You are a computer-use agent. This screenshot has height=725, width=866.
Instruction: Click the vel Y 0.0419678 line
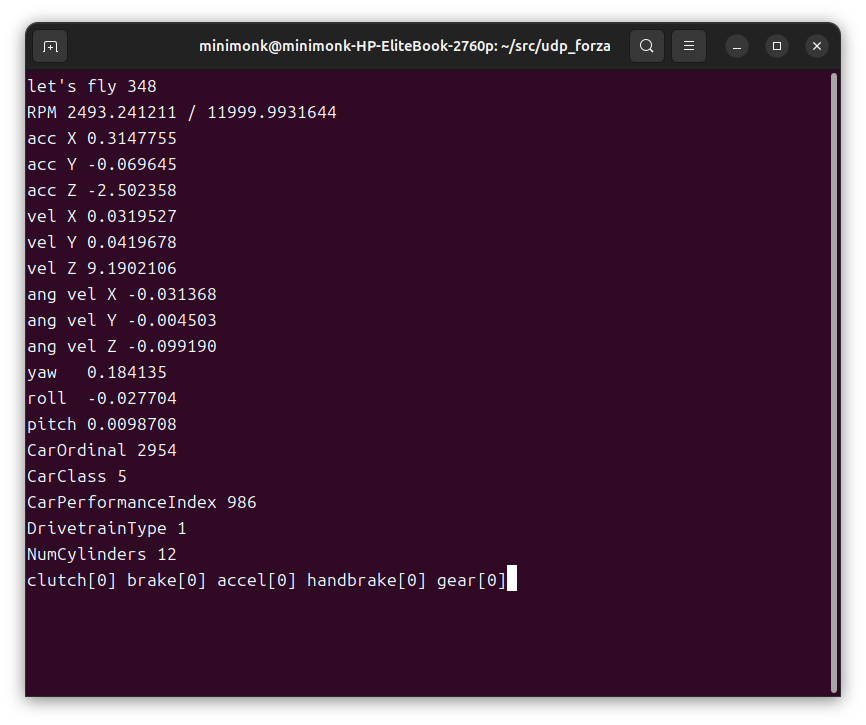tap(102, 242)
